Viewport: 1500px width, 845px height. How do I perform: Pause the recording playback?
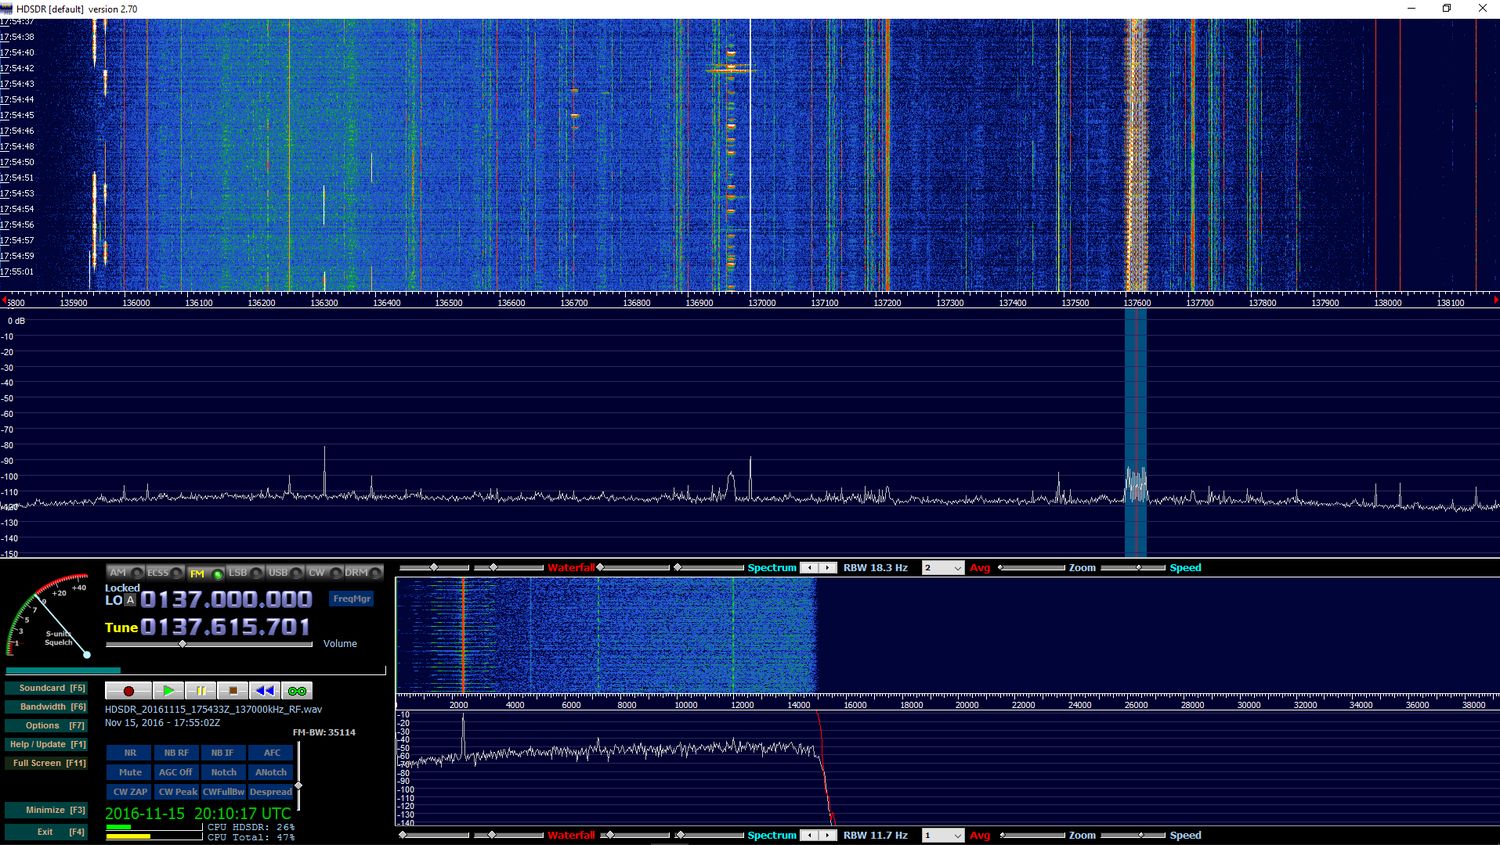coord(200,691)
